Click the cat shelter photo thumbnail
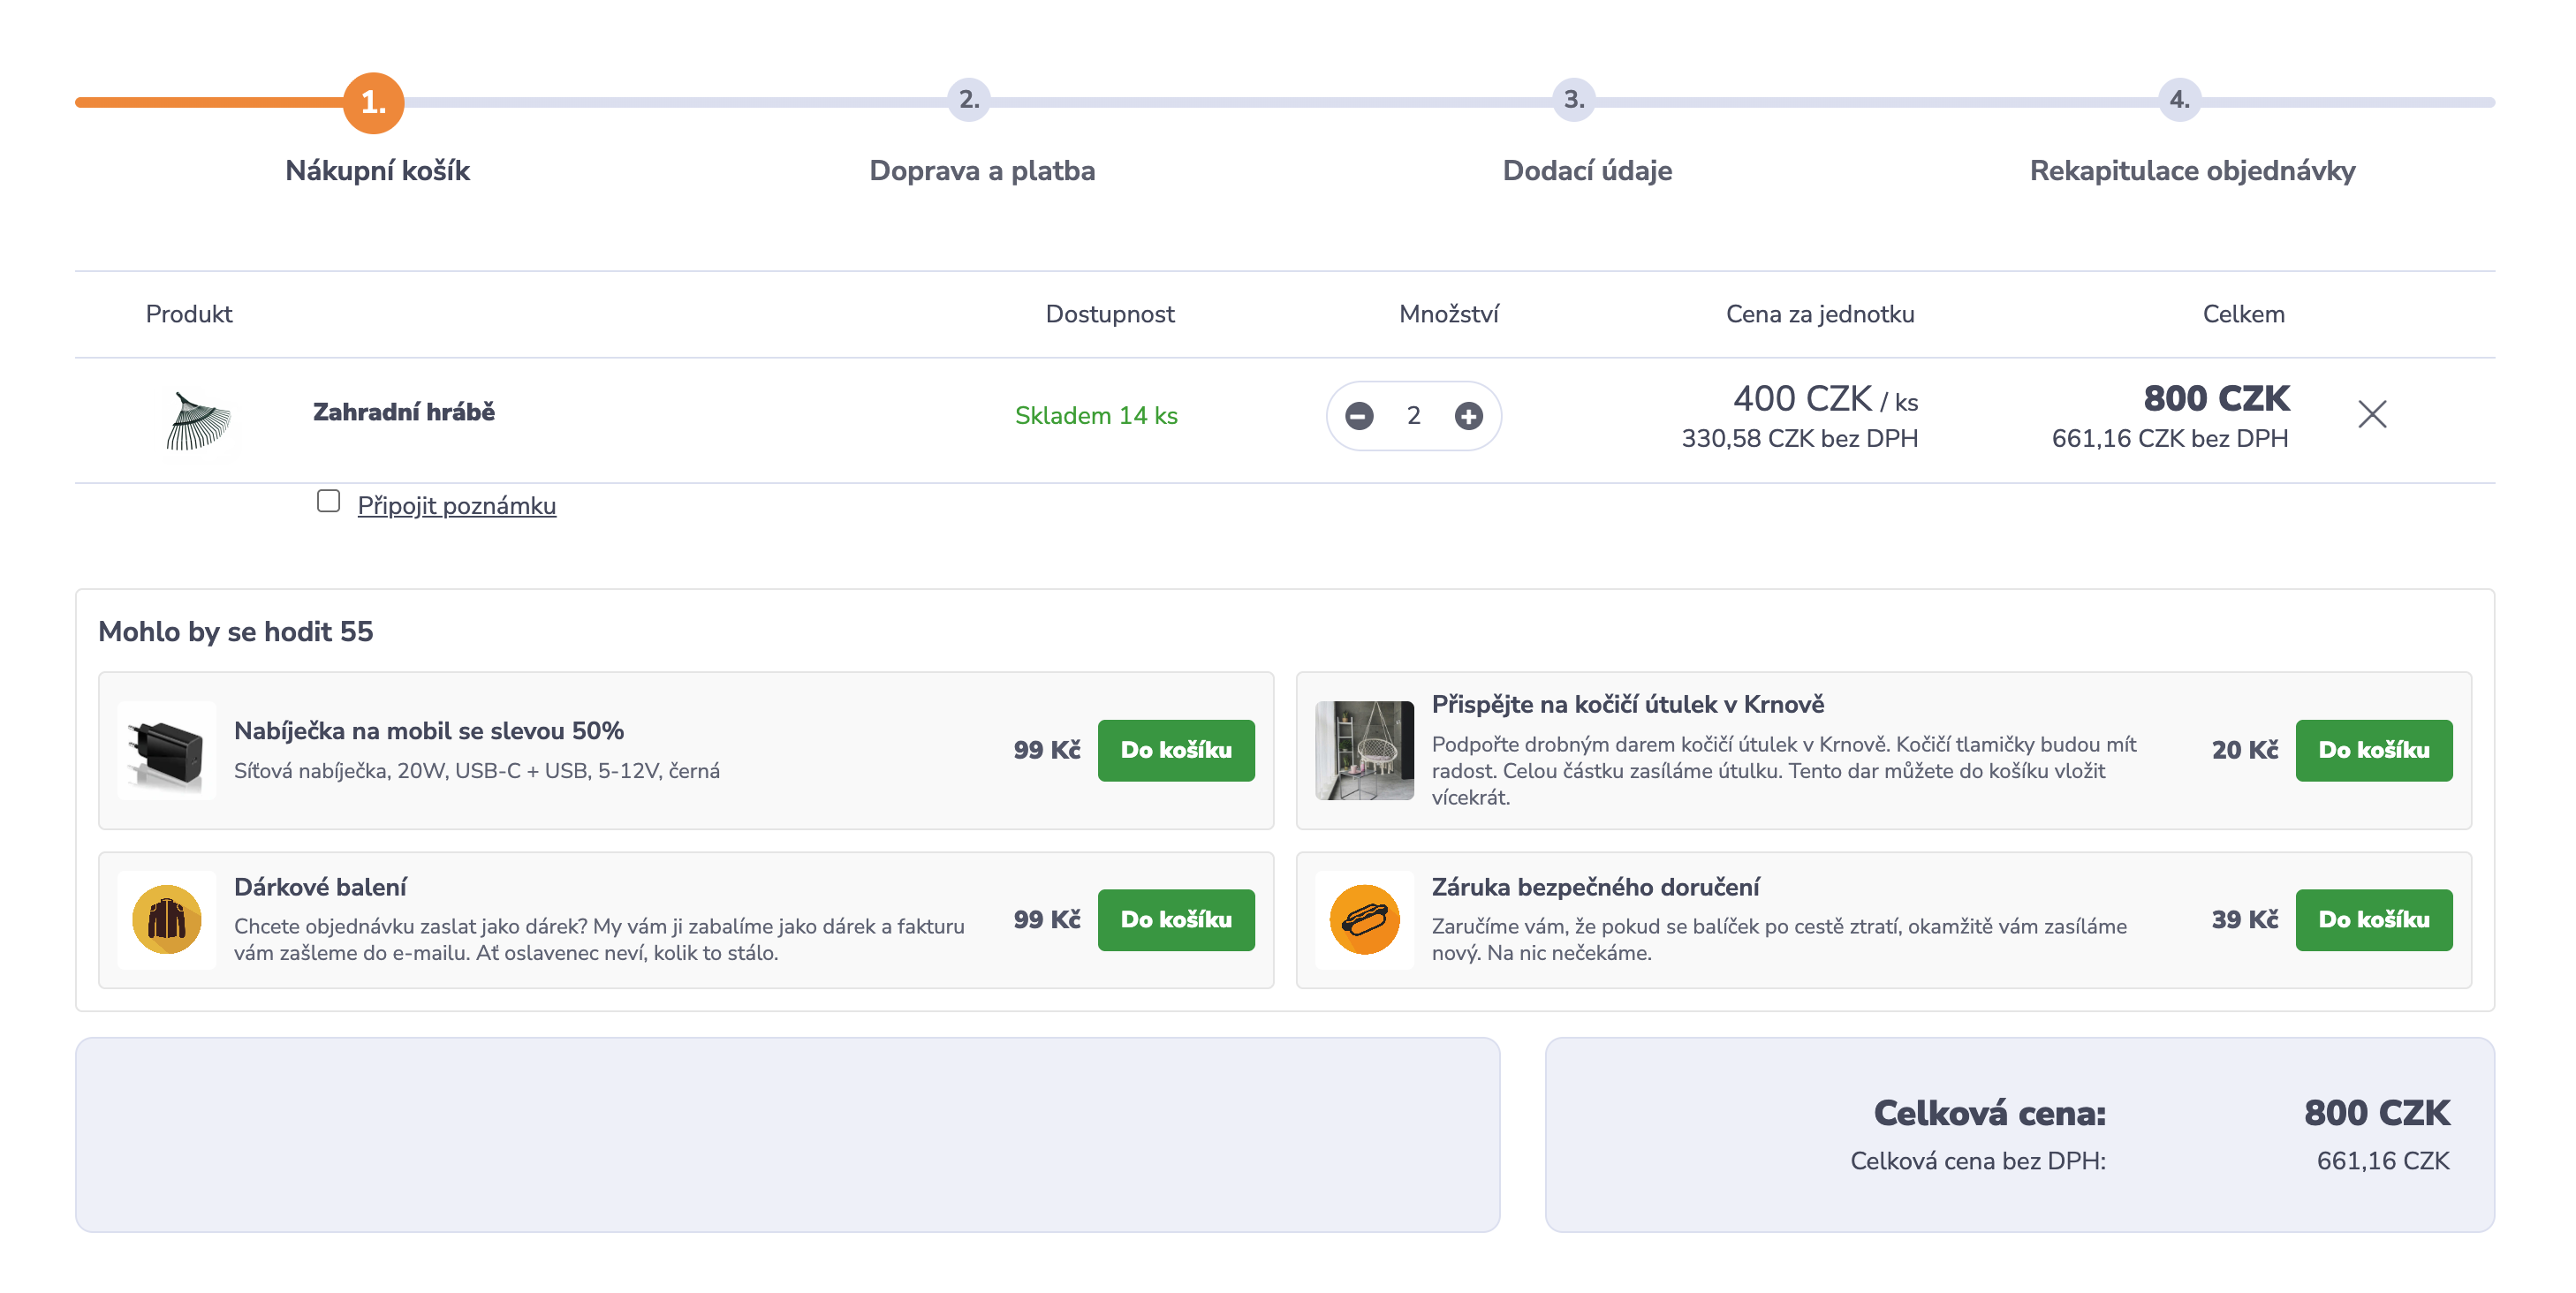The image size is (2576, 1293). [x=1364, y=750]
